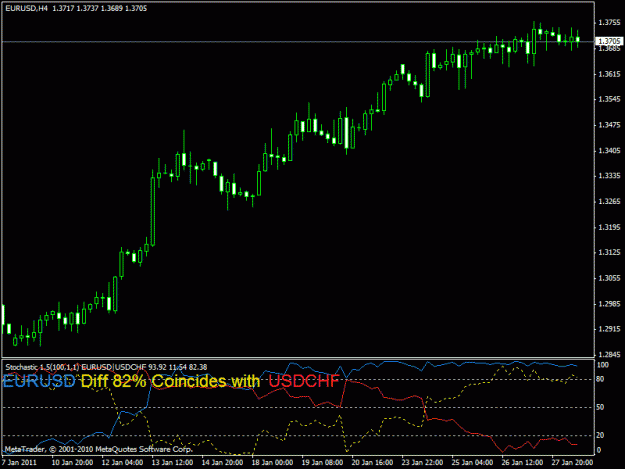Click the stochastic scale level 20
The width and height of the screenshot is (625, 469).
click(x=600, y=435)
